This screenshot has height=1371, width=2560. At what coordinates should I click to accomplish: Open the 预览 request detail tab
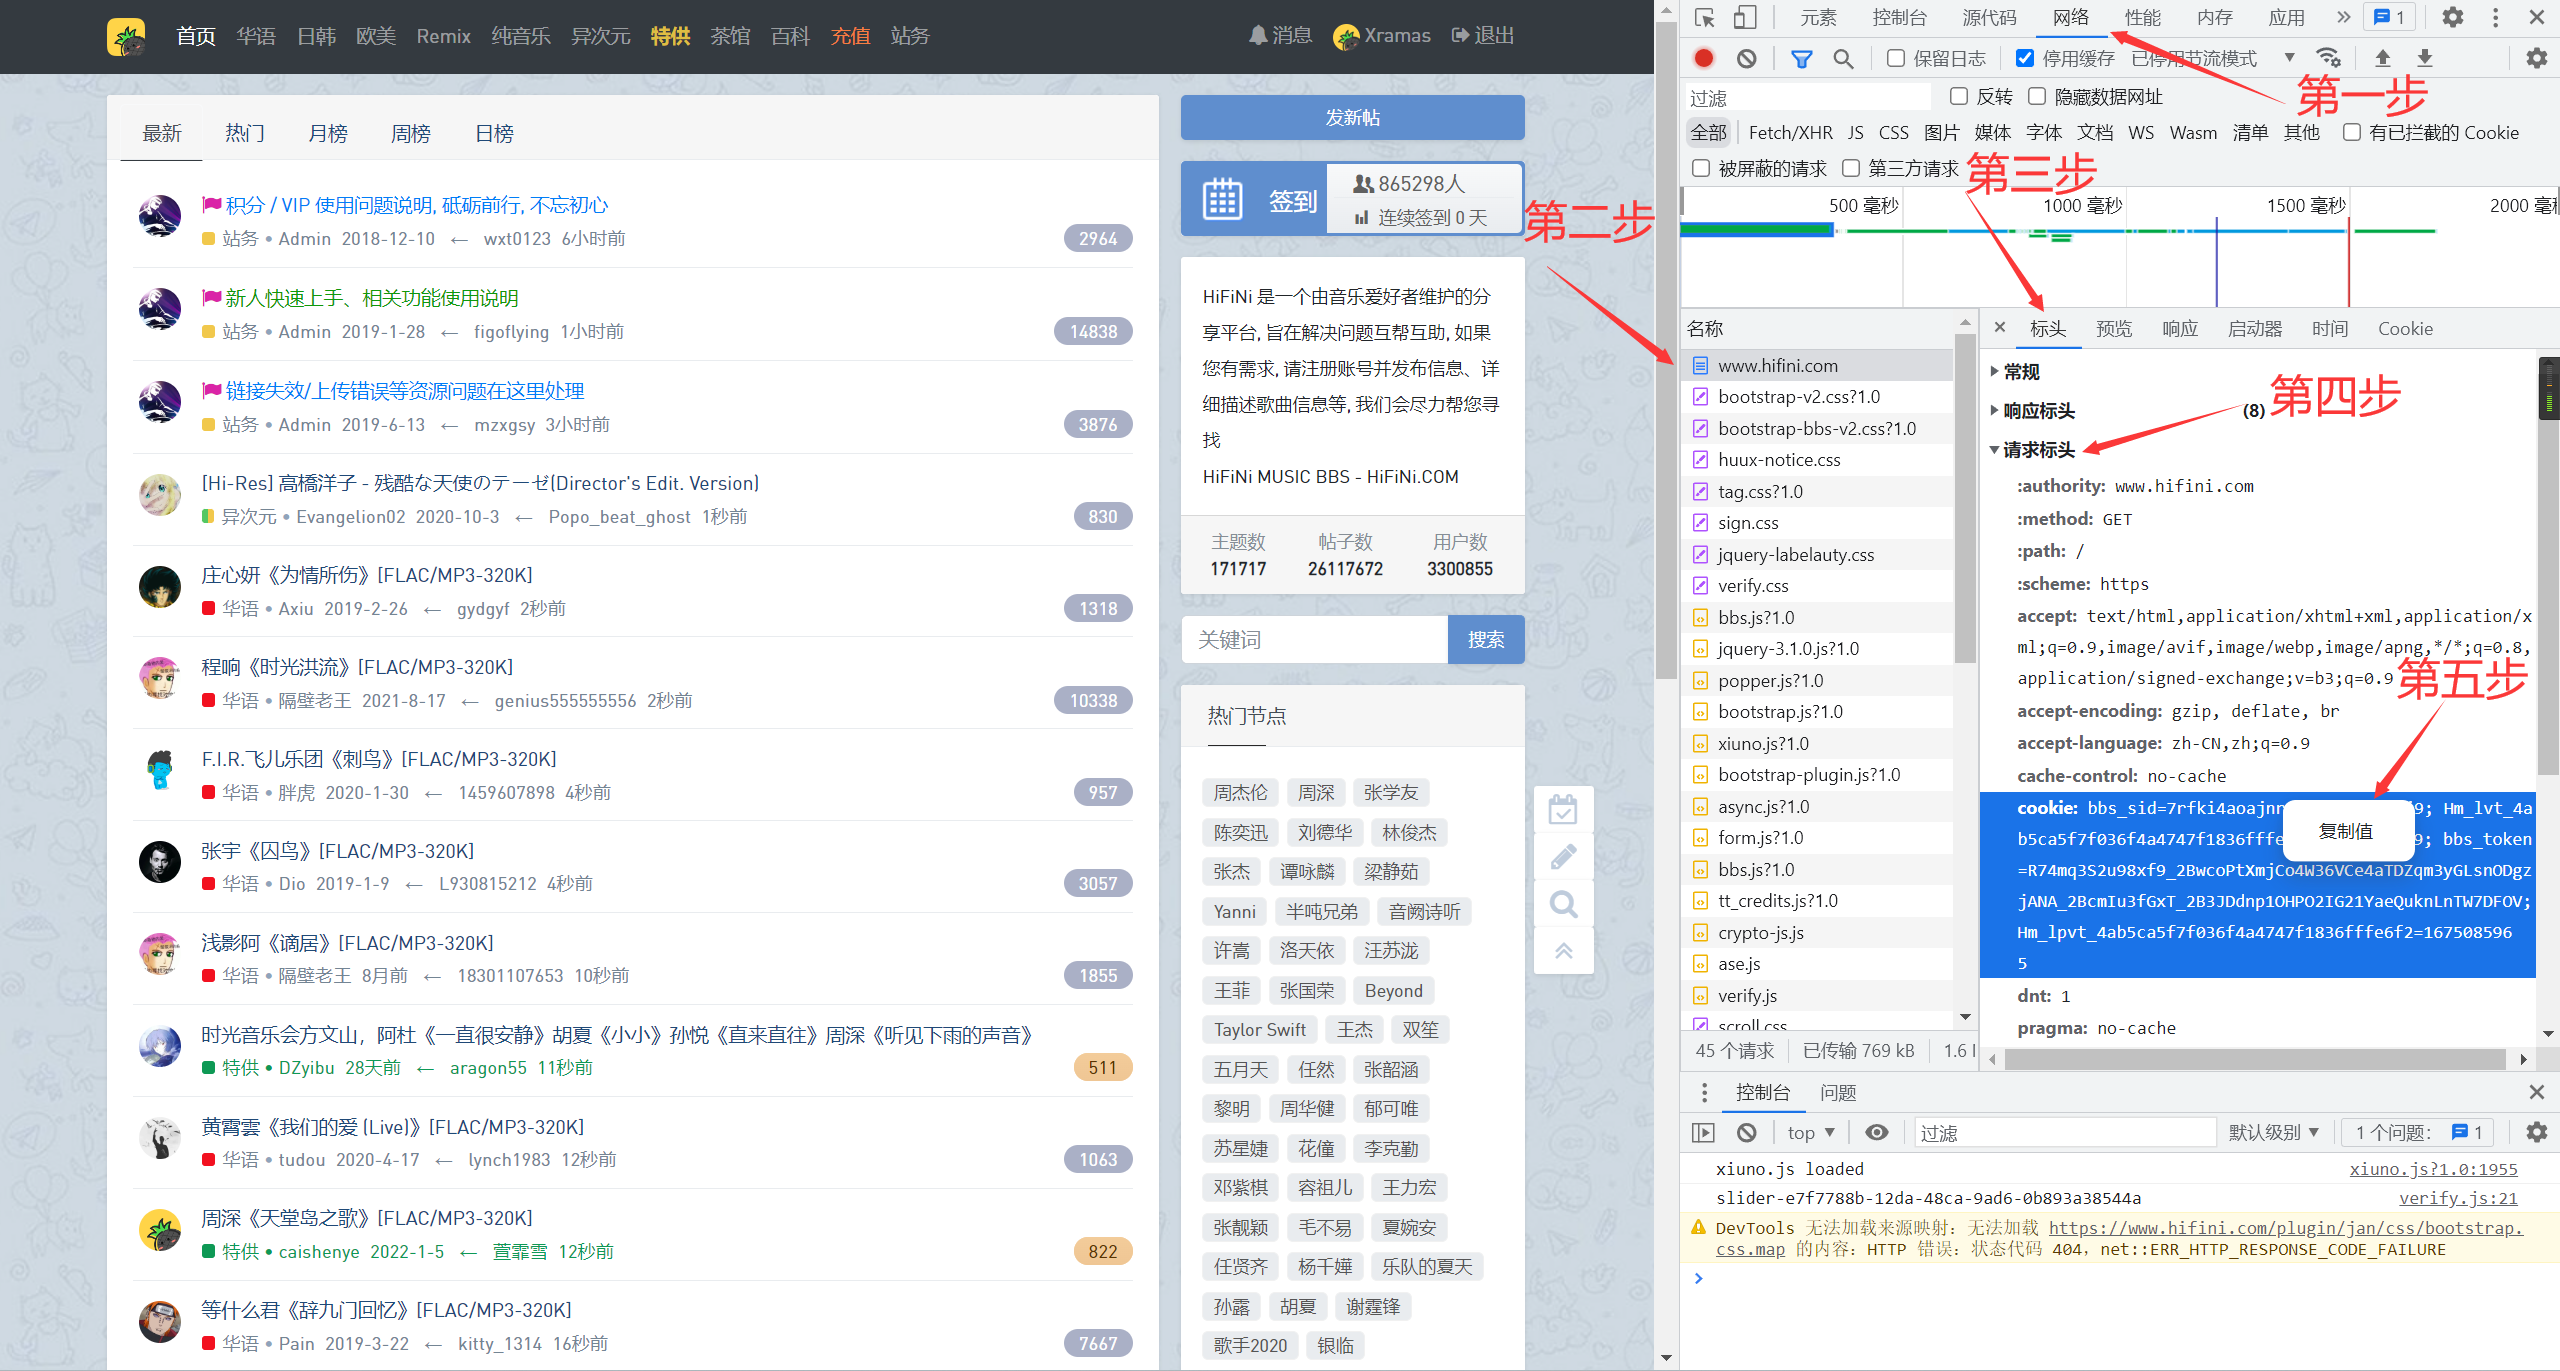(x=2113, y=329)
